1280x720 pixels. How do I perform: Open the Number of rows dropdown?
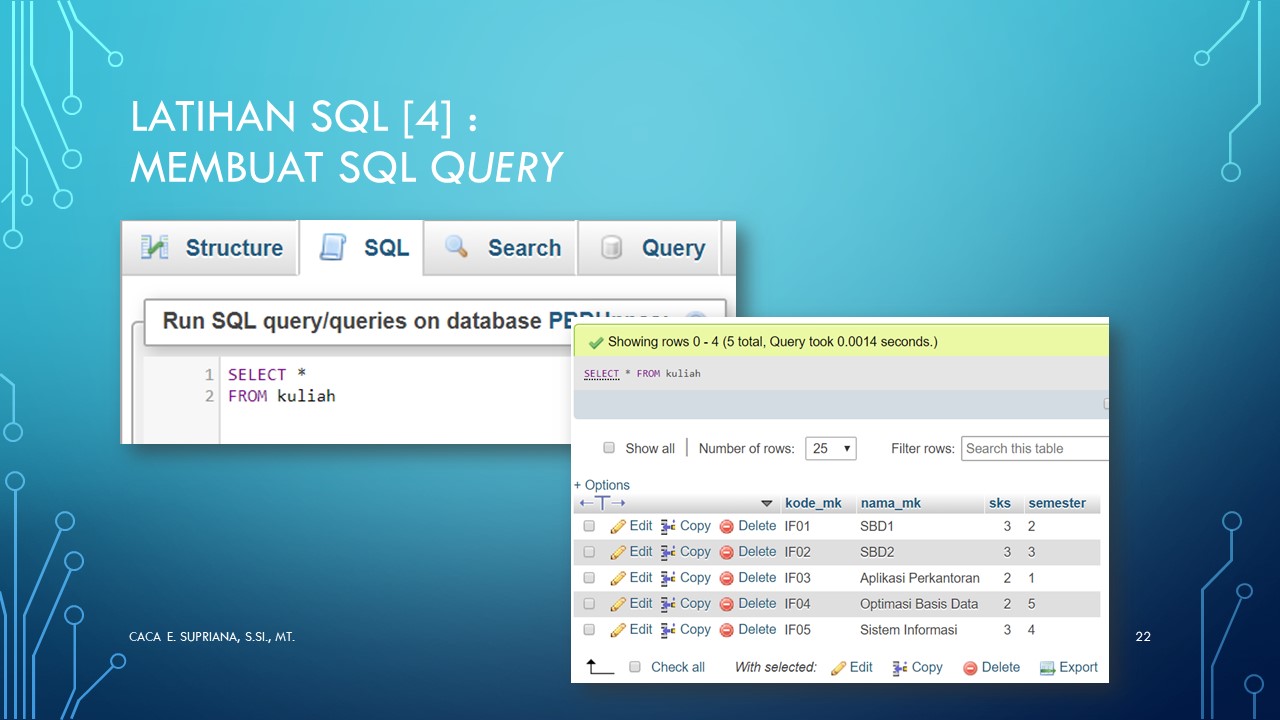830,448
